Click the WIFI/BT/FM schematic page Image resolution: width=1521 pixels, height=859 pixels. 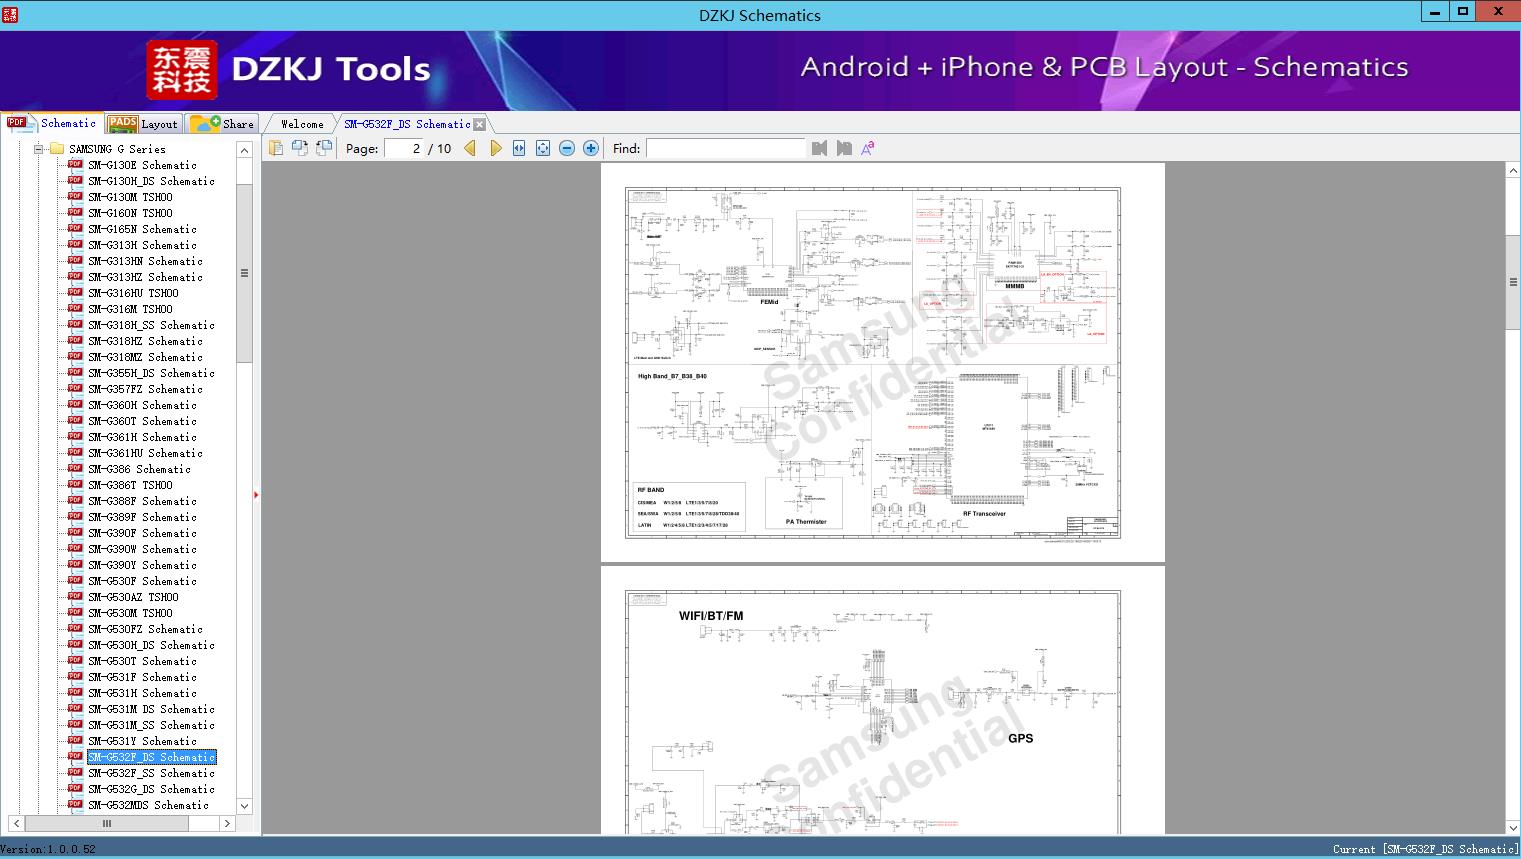883,700
